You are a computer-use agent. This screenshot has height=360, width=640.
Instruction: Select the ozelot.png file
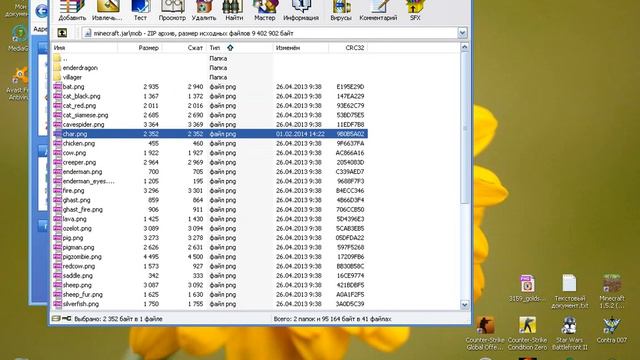[210, 228]
